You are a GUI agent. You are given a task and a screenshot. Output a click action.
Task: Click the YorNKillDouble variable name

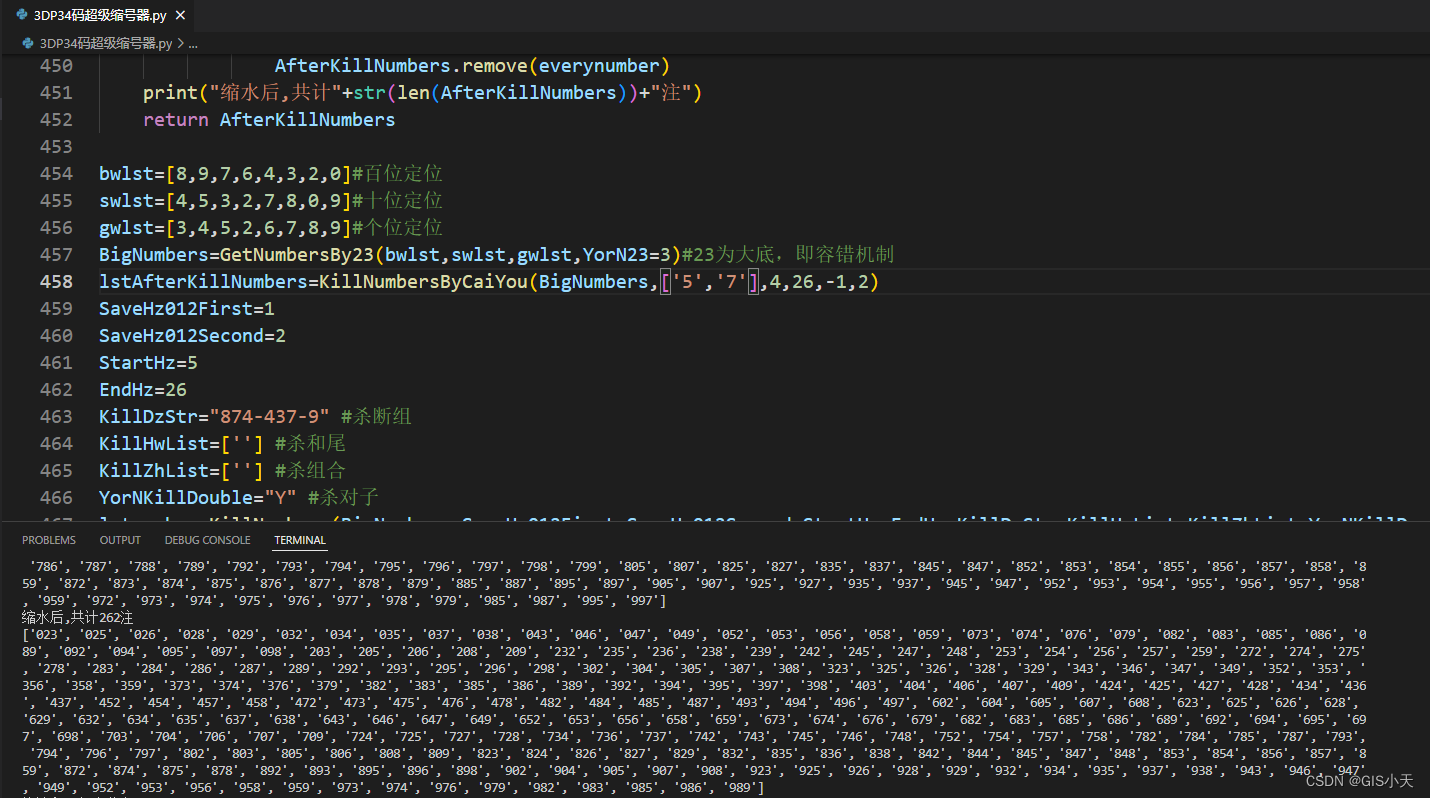point(176,498)
